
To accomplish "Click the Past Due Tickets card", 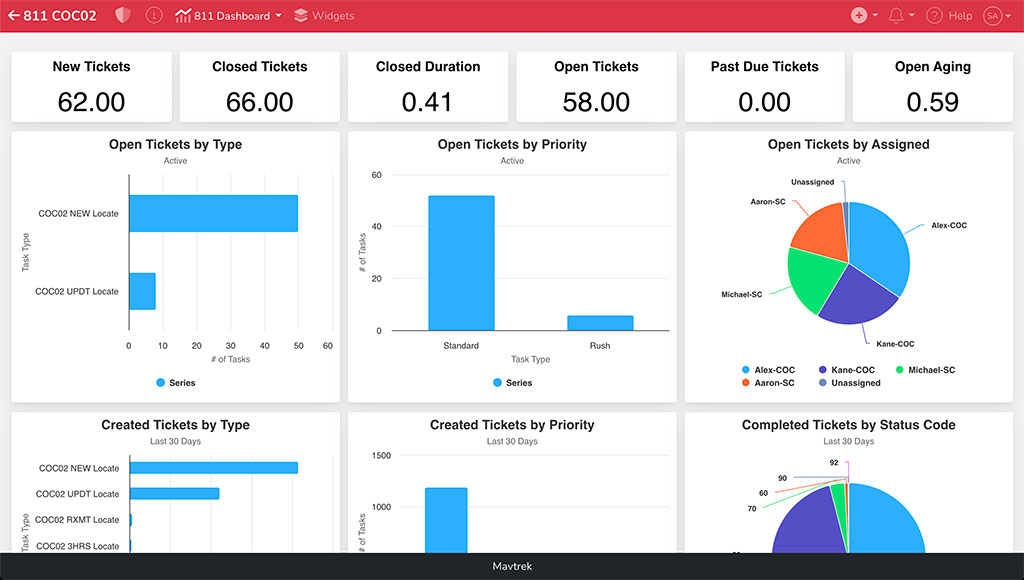I will tap(764, 87).
